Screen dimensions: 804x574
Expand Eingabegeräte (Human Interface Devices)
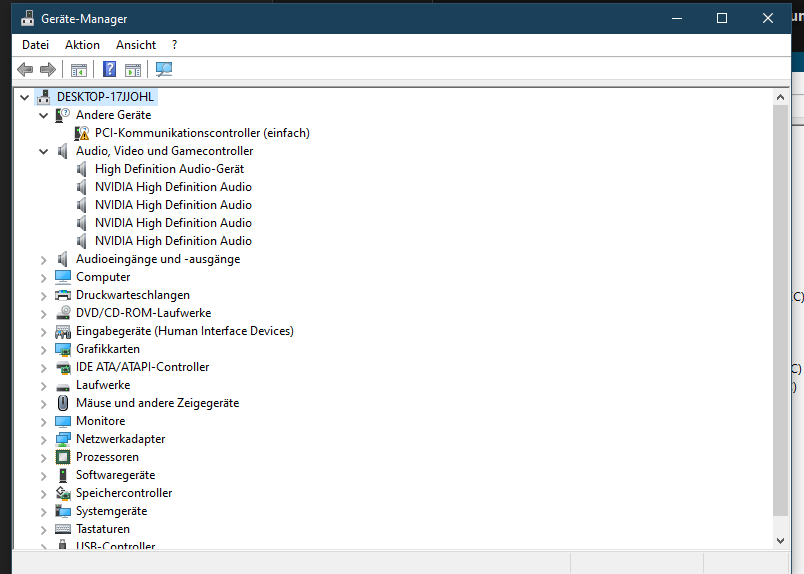coord(44,331)
